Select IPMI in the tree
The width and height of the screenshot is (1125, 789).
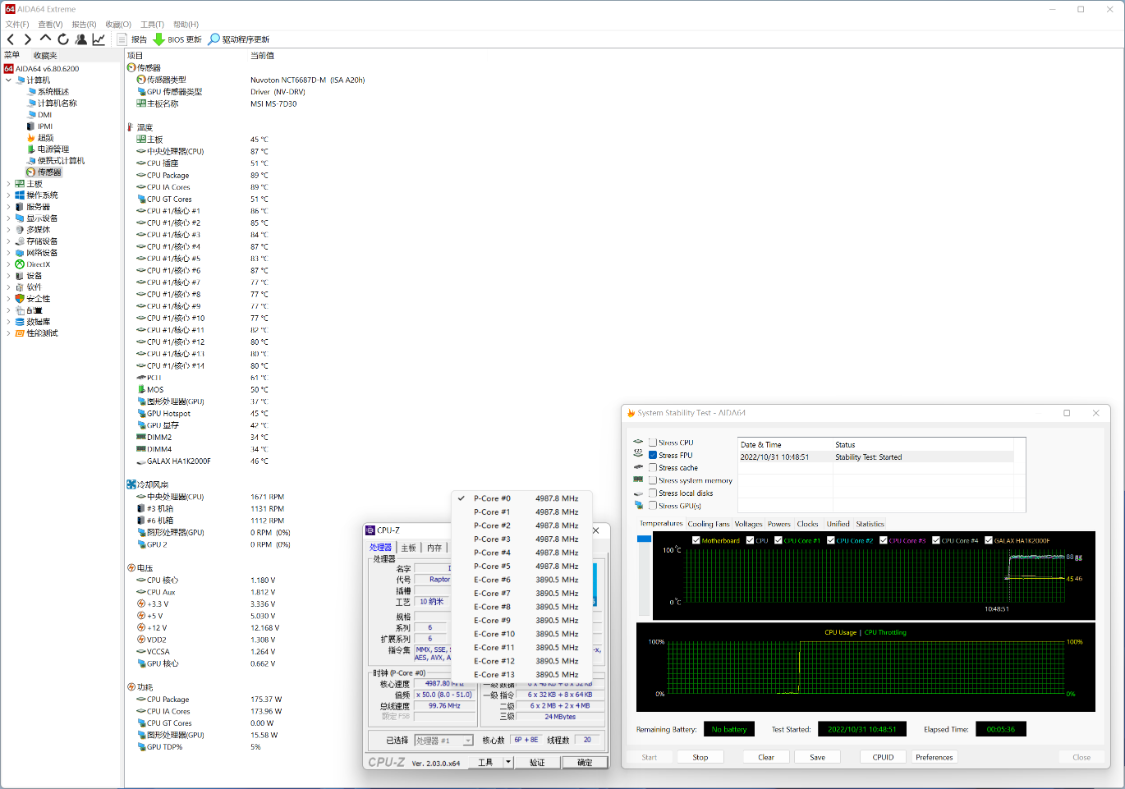[45, 126]
